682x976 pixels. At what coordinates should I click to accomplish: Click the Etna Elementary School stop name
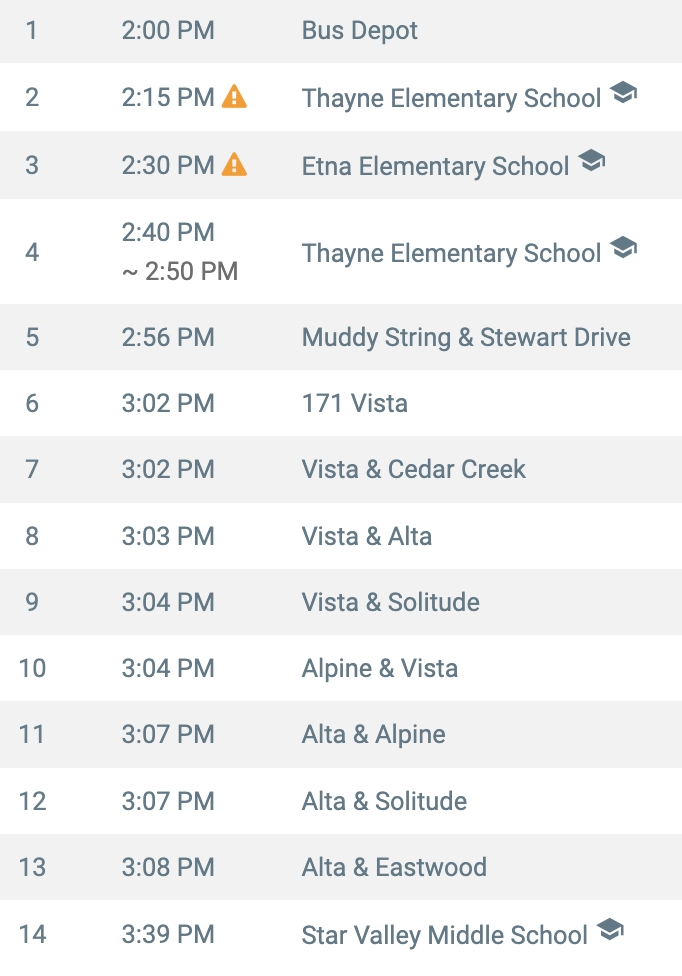[435, 166]
